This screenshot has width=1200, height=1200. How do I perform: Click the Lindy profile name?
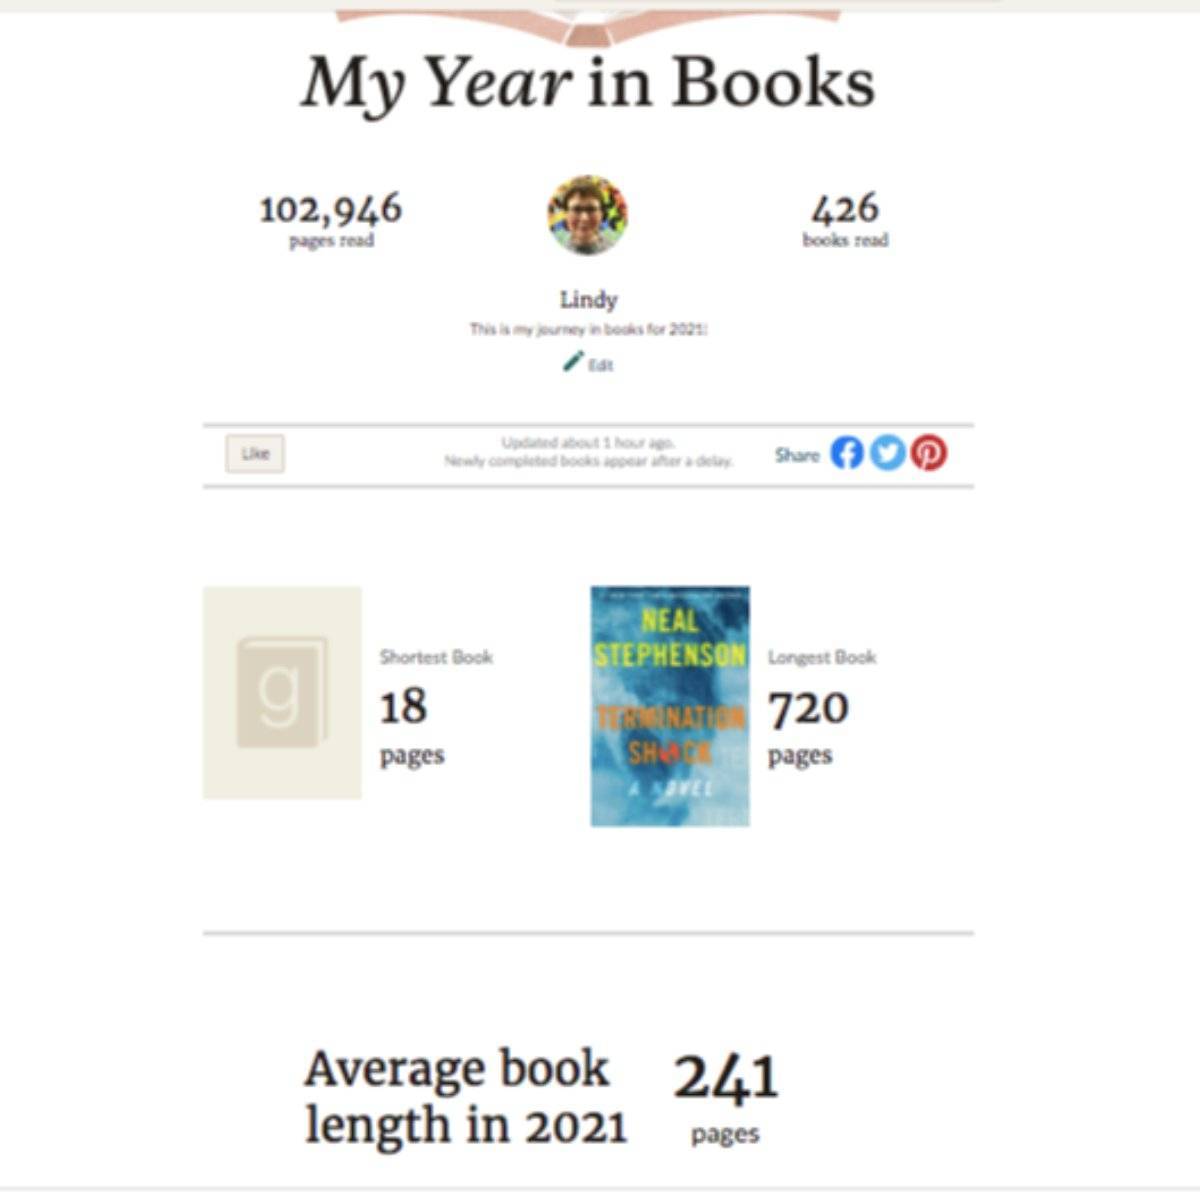[588, 299]
